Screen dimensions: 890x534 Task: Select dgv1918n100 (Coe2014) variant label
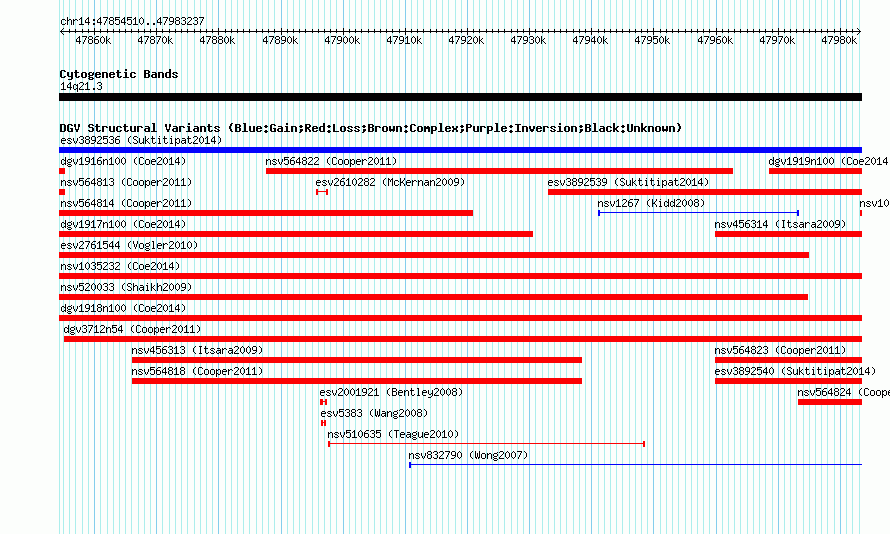pos(123,308)
